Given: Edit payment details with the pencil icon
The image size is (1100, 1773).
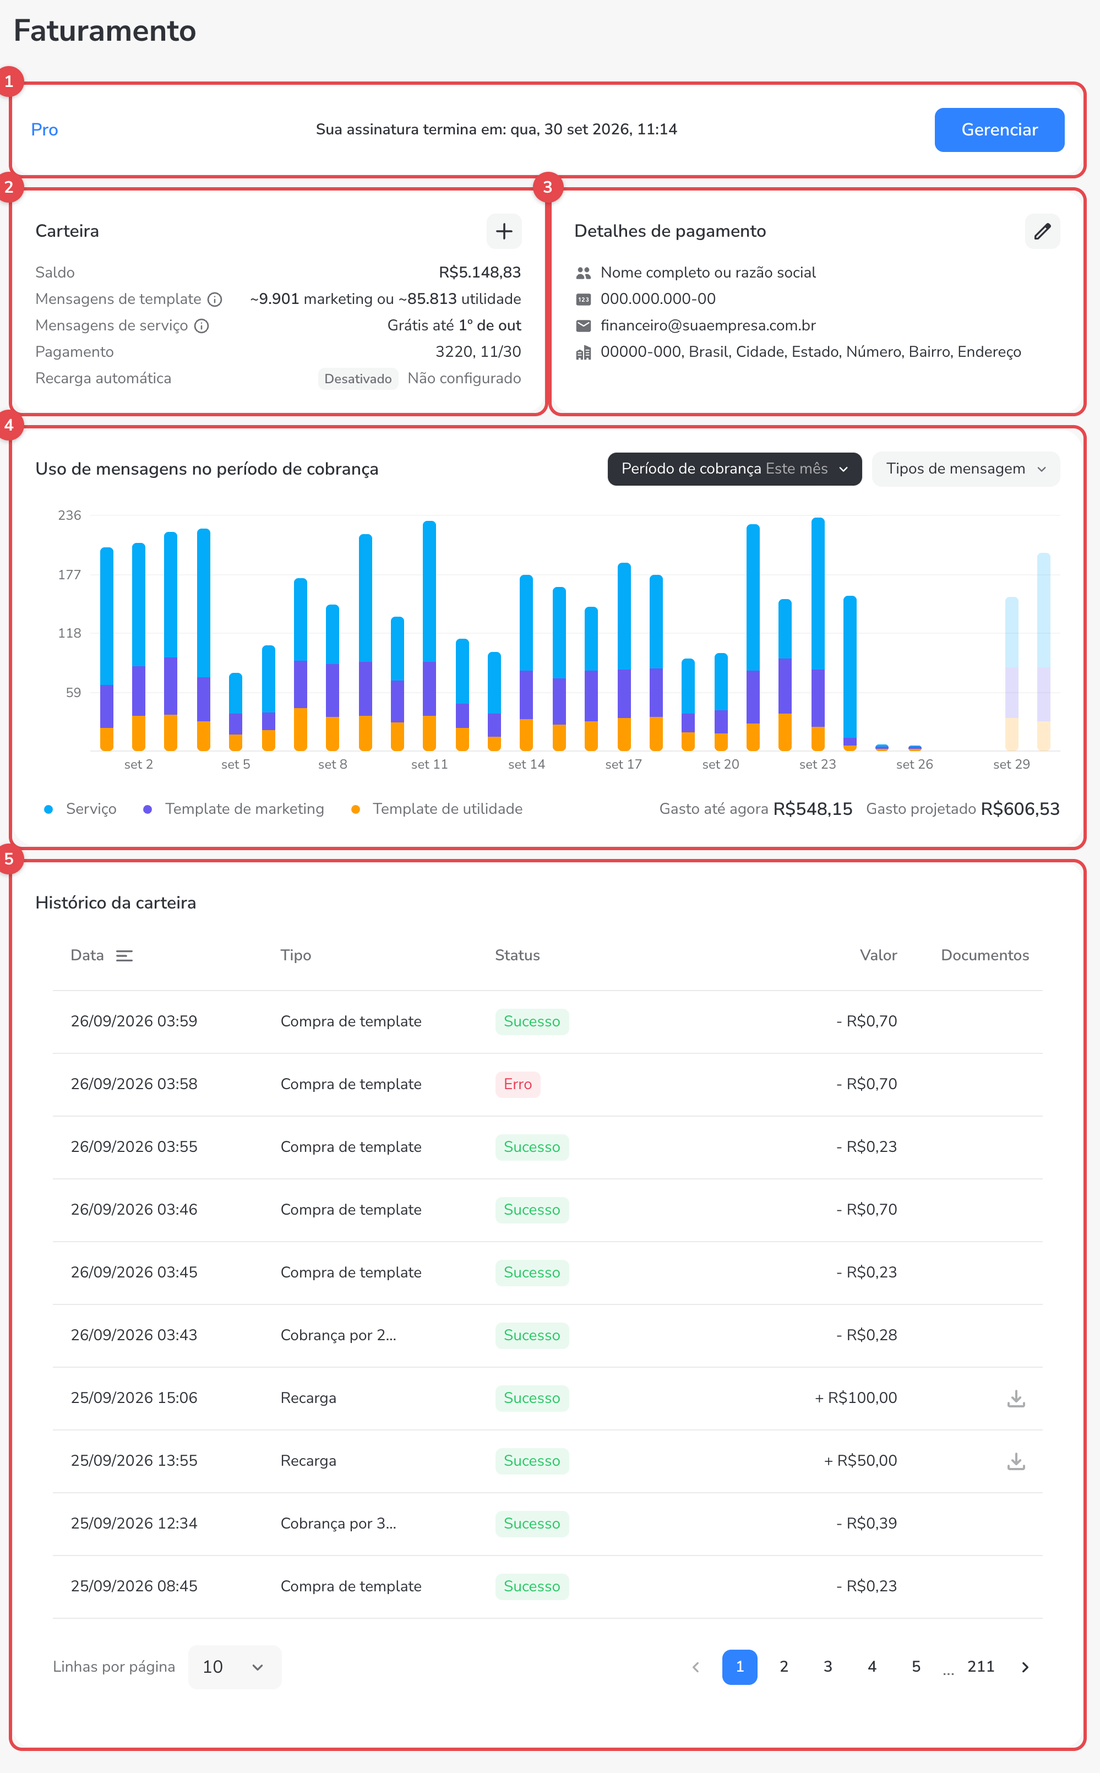Looking at the screenshot, I should coord(1042,231).
